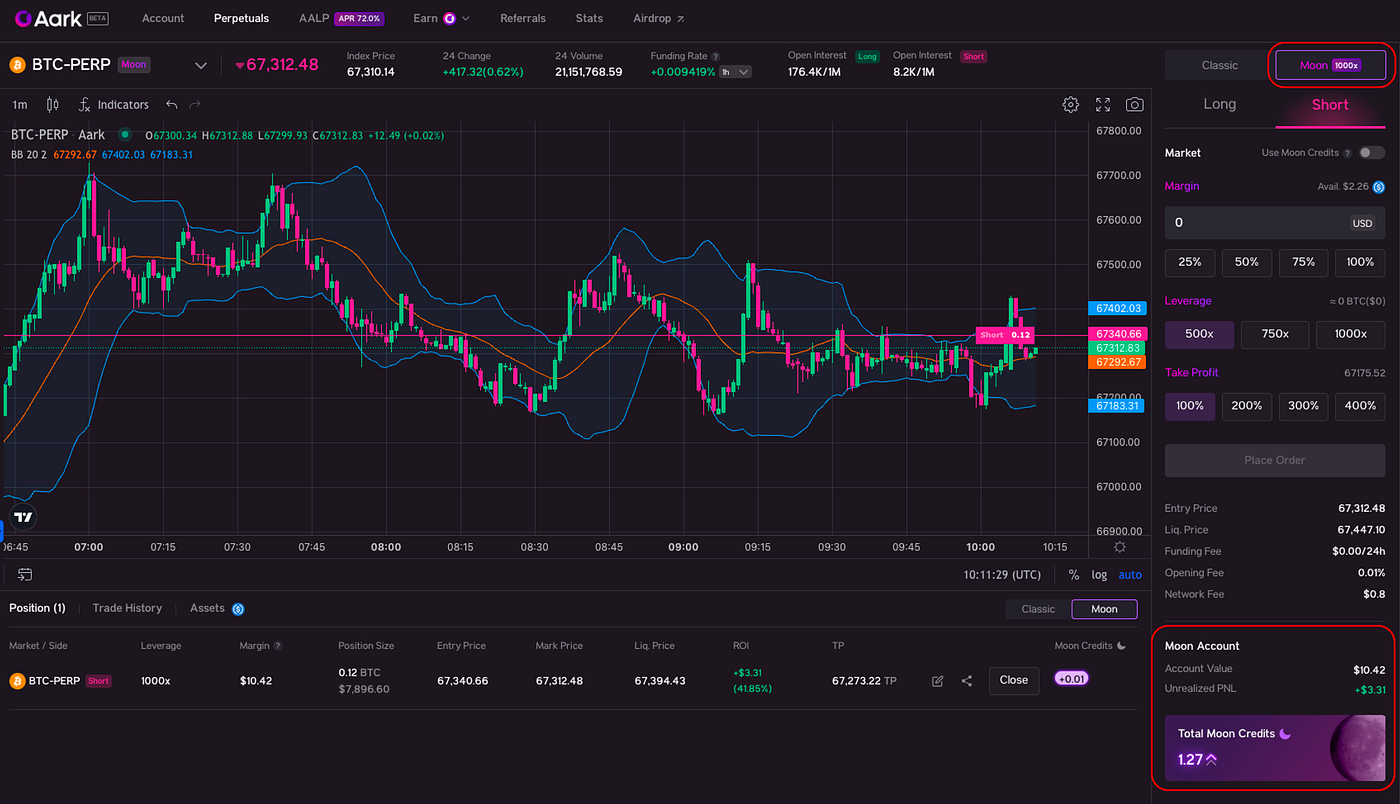Image resolution: width=1400 pixels, height=804 pixels.
Task: Open the BTC-PERP market selector dropdown
Action: point(200,64)
